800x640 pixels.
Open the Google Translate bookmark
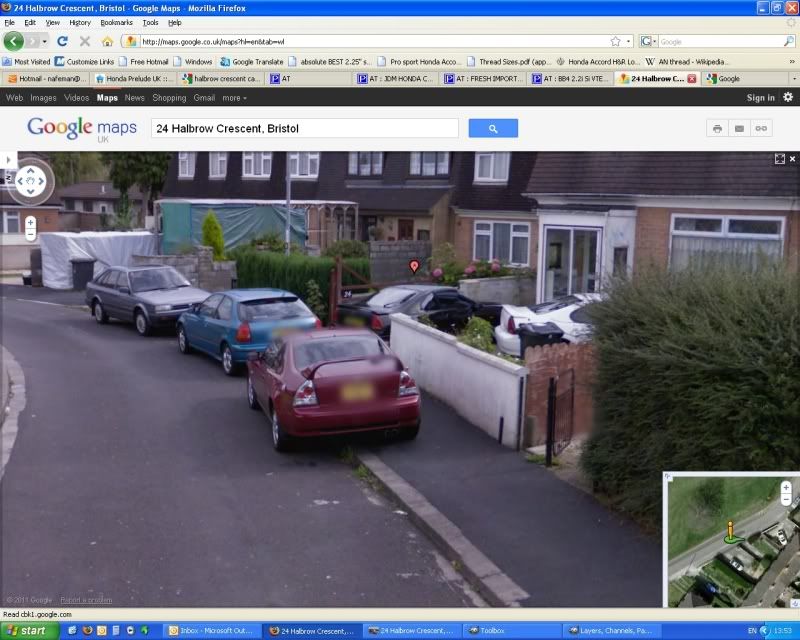252,62
